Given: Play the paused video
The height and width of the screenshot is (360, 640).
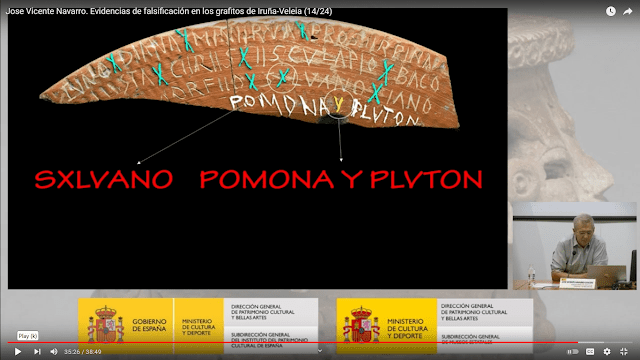Looking at the screenshot, I should click(18, 351).
